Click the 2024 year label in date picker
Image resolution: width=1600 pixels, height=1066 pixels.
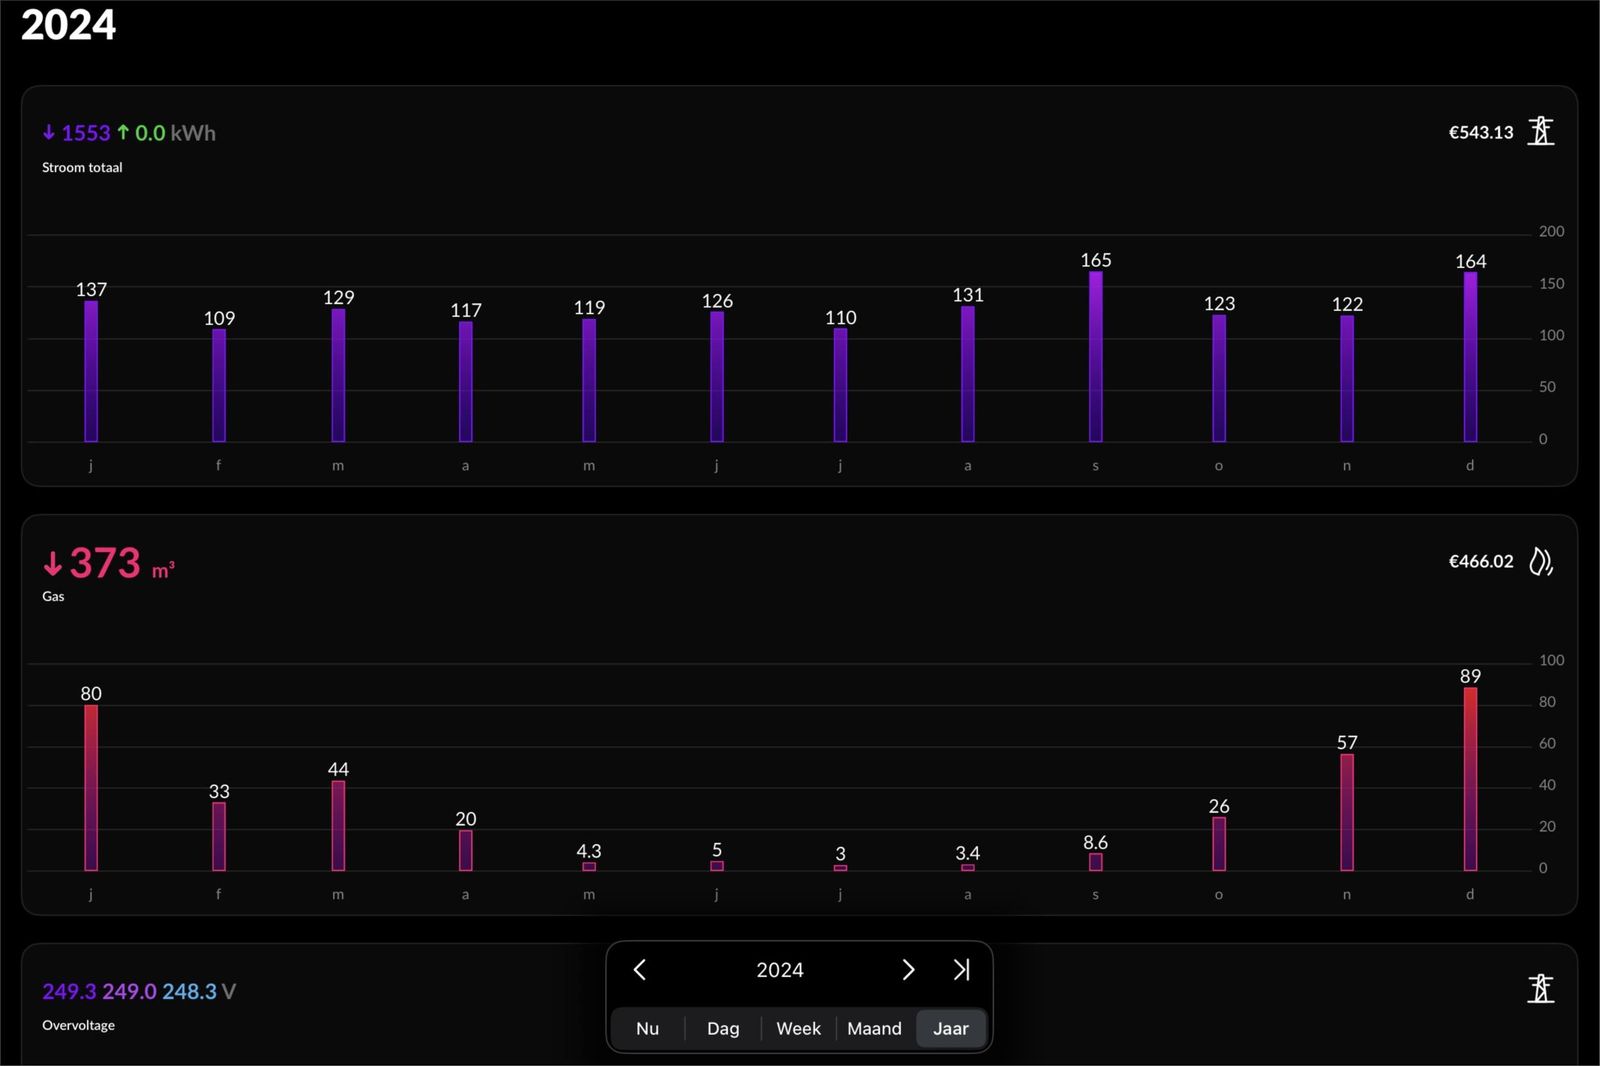[779, 970]
